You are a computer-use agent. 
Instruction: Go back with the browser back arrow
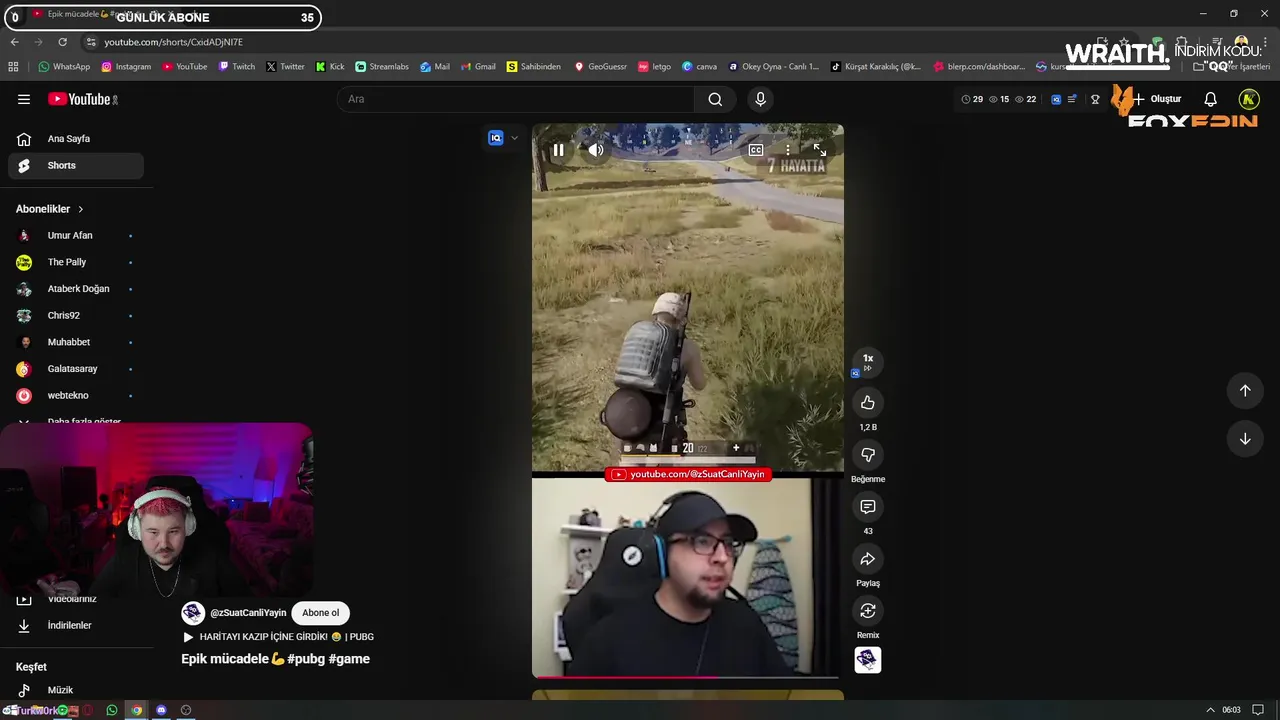14,42
